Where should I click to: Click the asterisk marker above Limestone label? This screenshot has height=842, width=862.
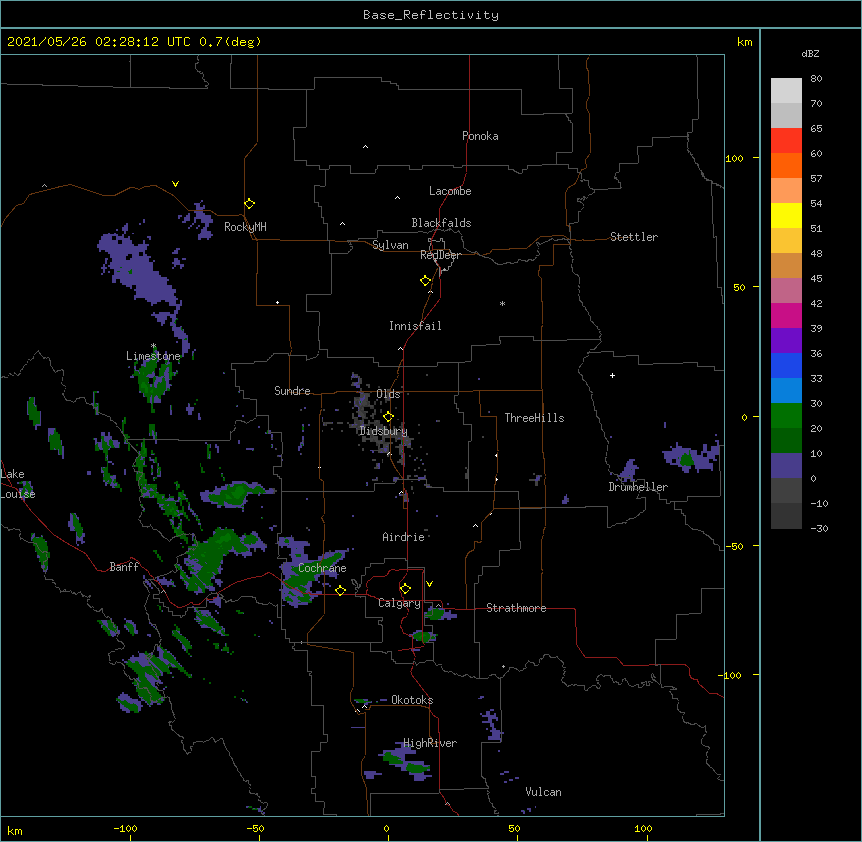[x=153, y=346]
